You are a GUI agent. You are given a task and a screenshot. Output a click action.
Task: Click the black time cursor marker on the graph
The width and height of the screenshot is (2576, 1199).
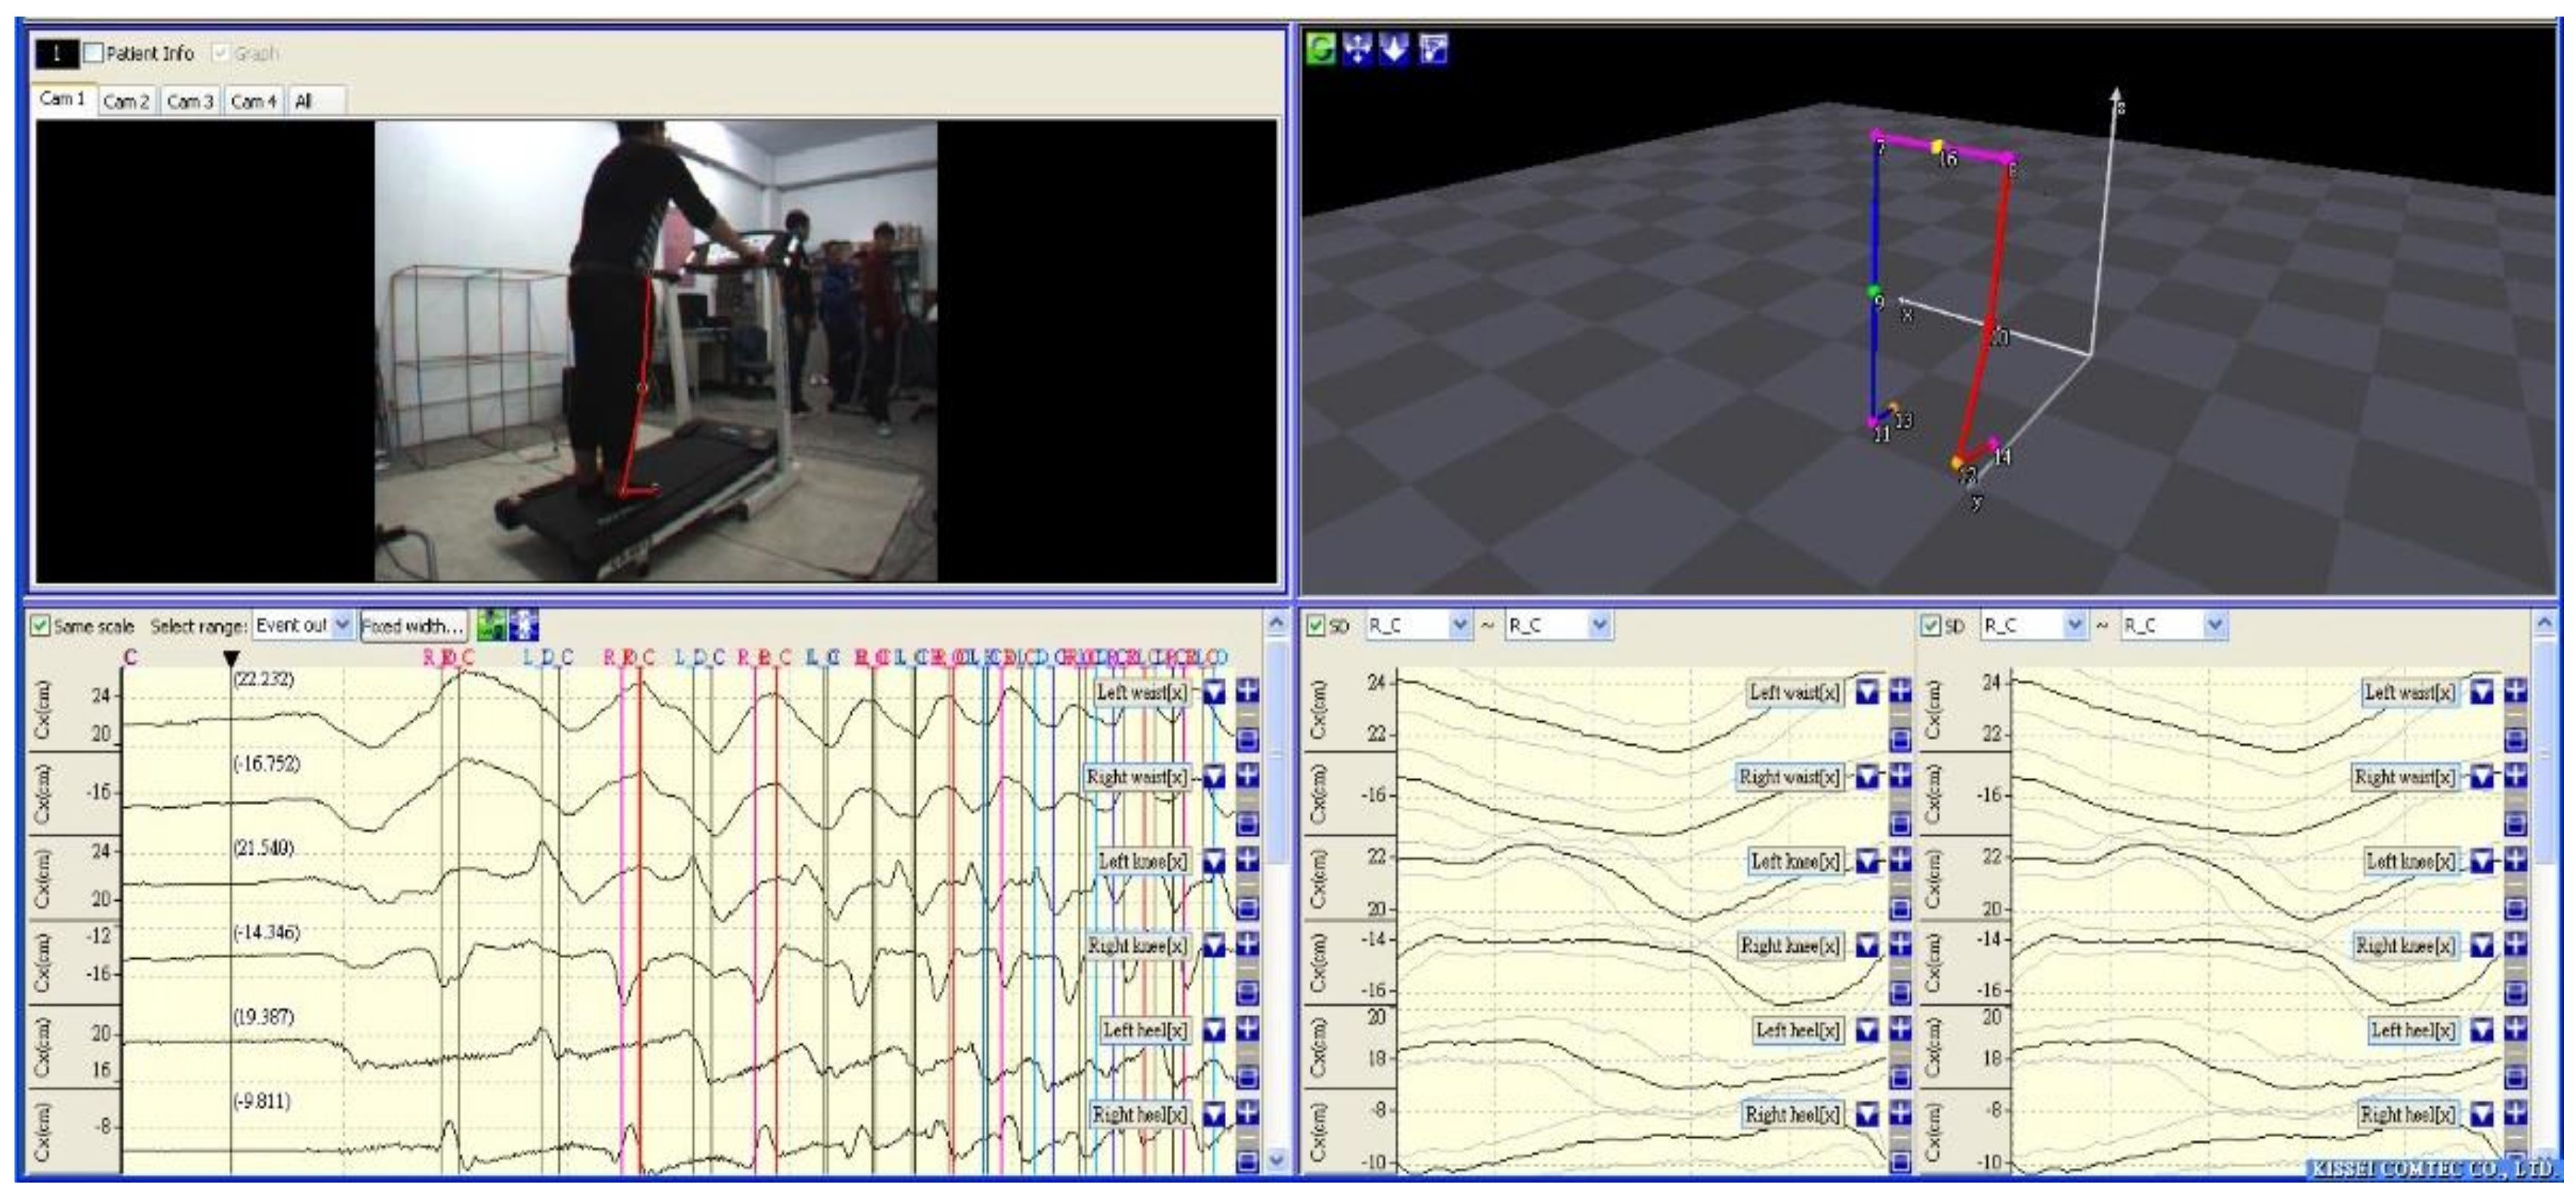click(x=231, y=658)
